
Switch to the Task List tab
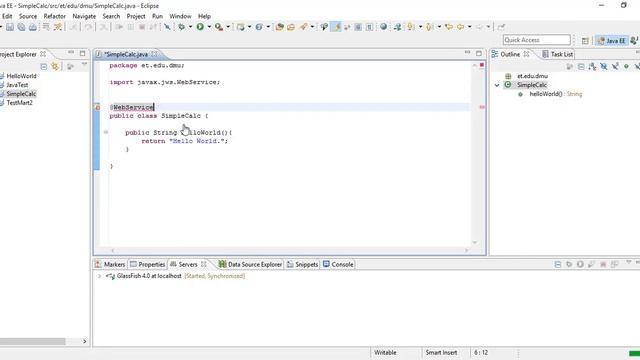pos(558,54)
